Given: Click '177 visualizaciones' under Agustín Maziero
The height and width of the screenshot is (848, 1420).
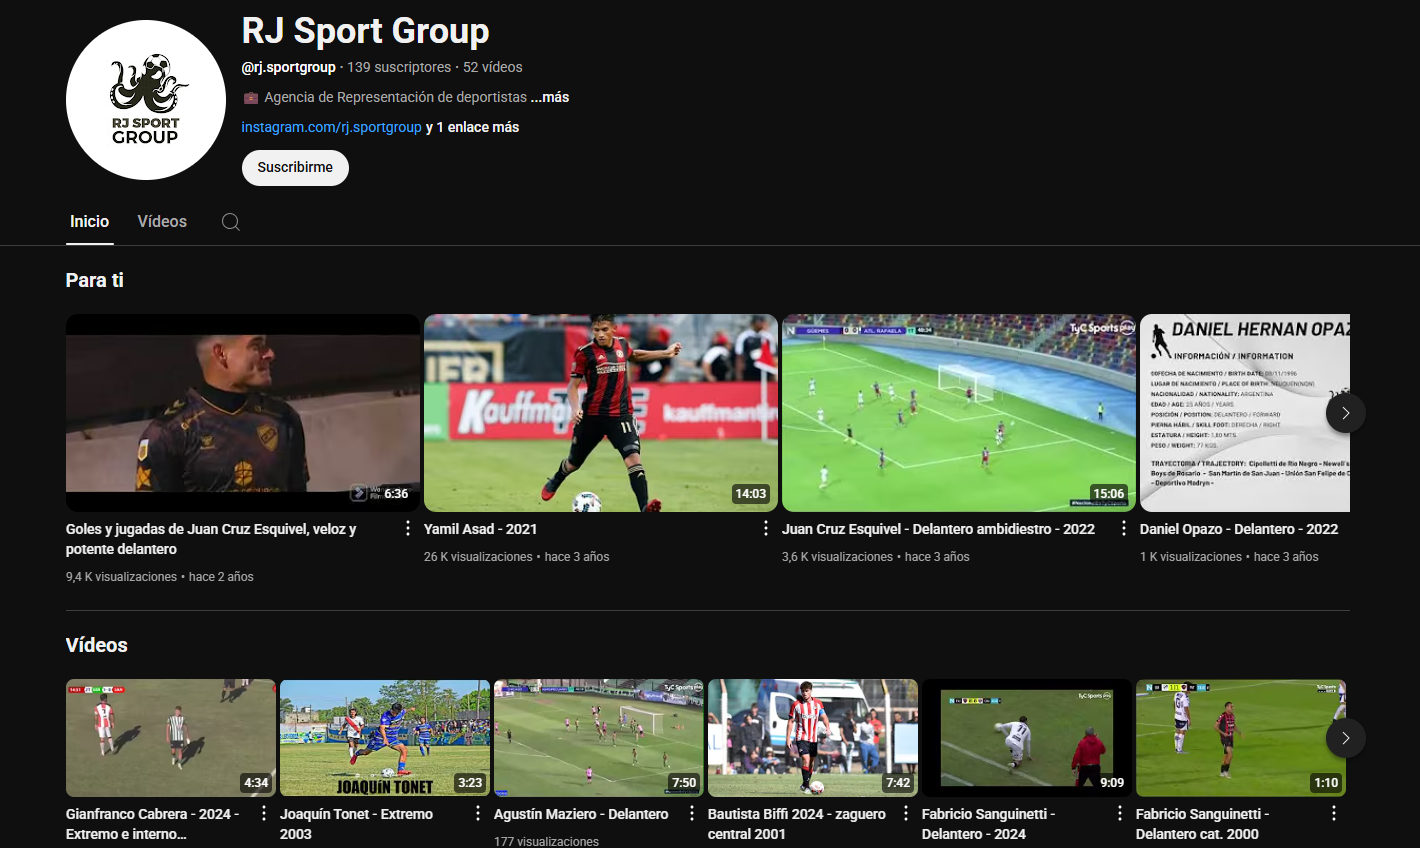Looking at the screenshot, I should coord(546,841).
